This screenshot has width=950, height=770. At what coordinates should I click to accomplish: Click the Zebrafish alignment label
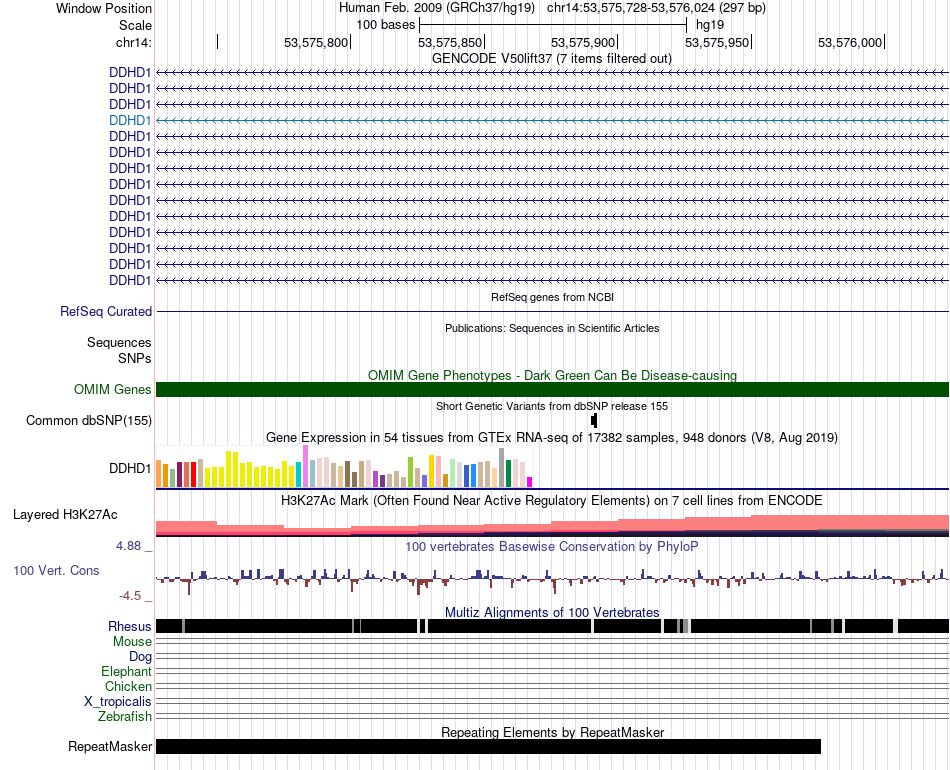125,717
